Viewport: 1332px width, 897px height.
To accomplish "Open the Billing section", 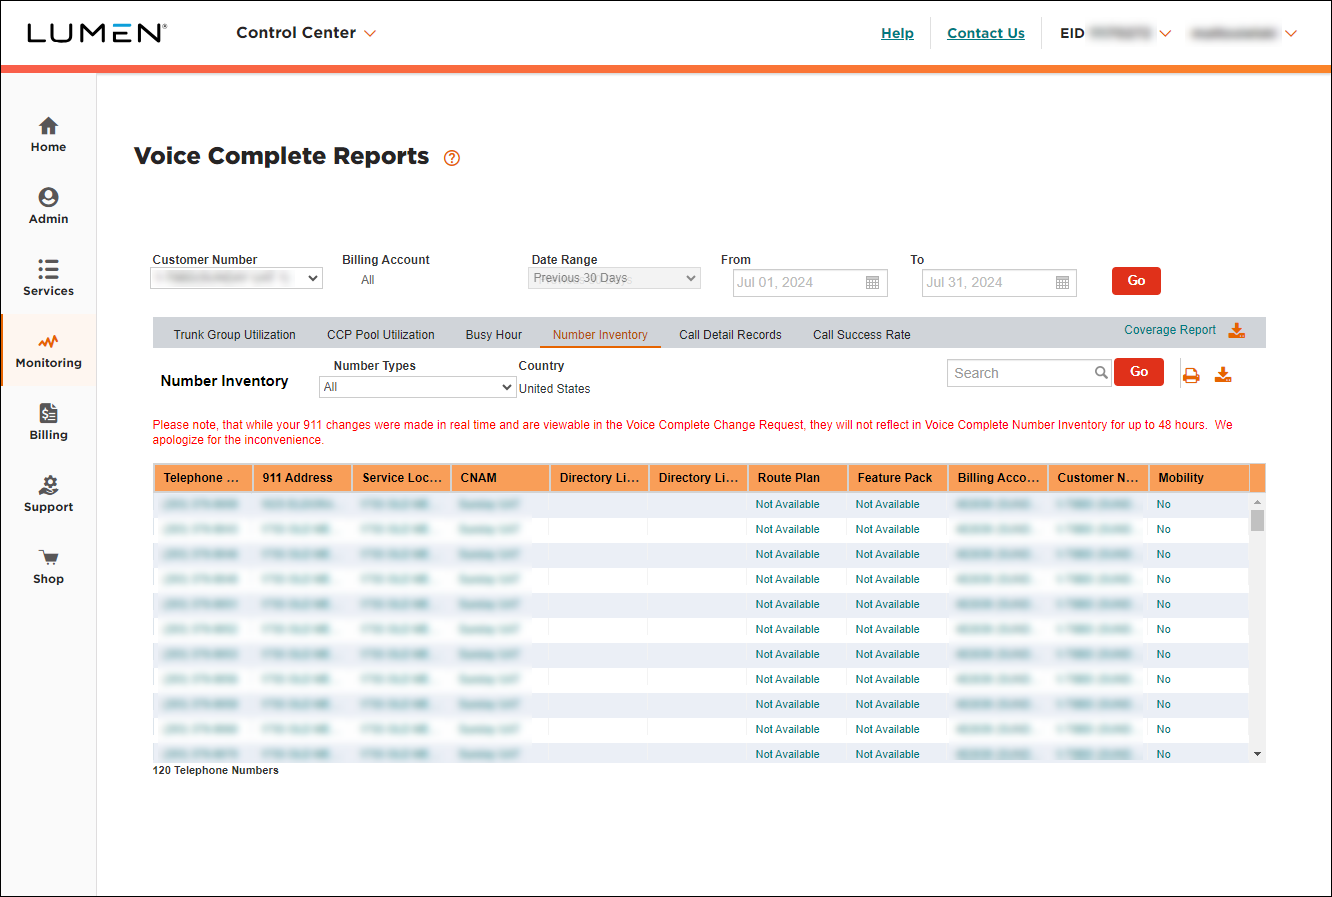I will 48,421.
